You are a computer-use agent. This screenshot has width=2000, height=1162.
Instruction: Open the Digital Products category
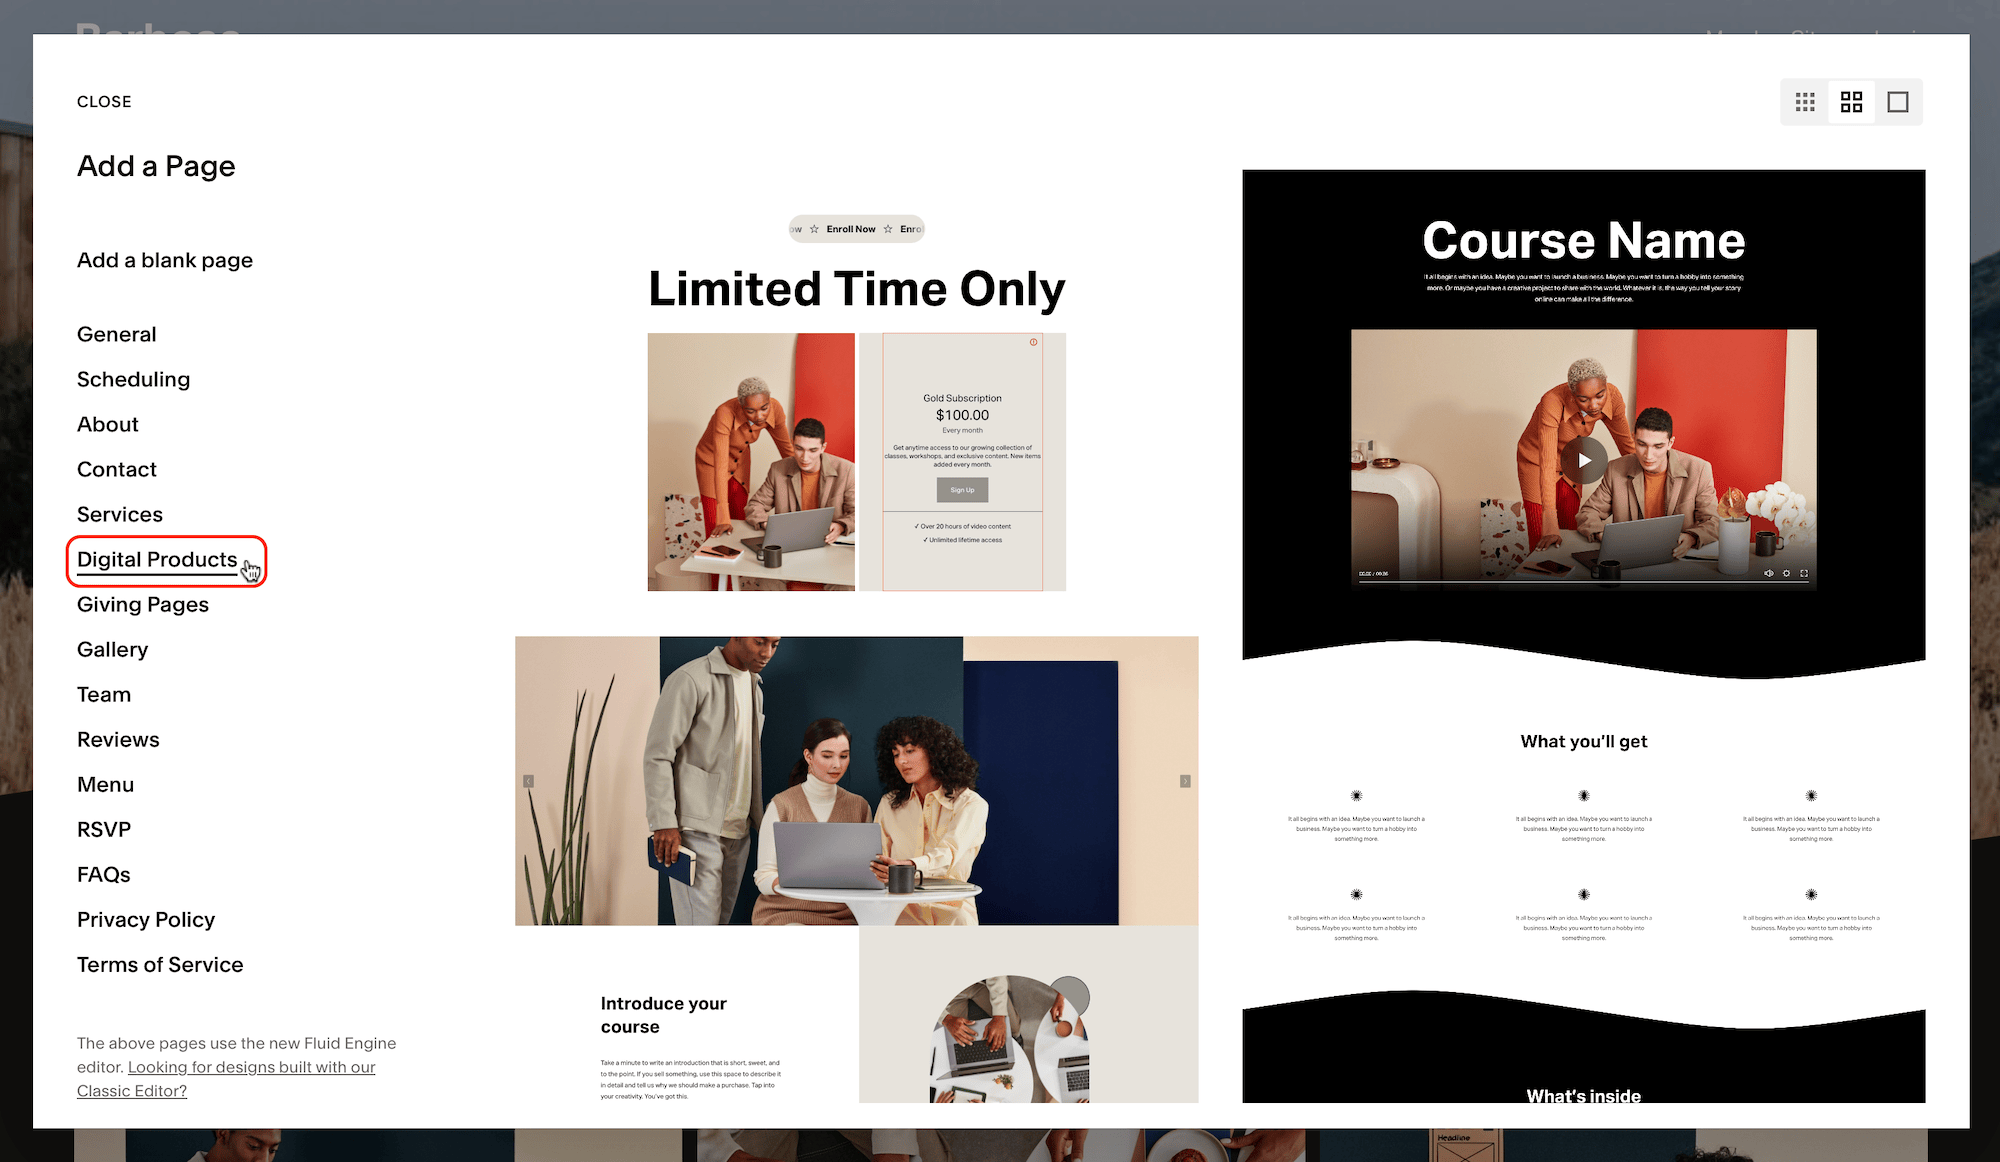(x=157, y=560)
